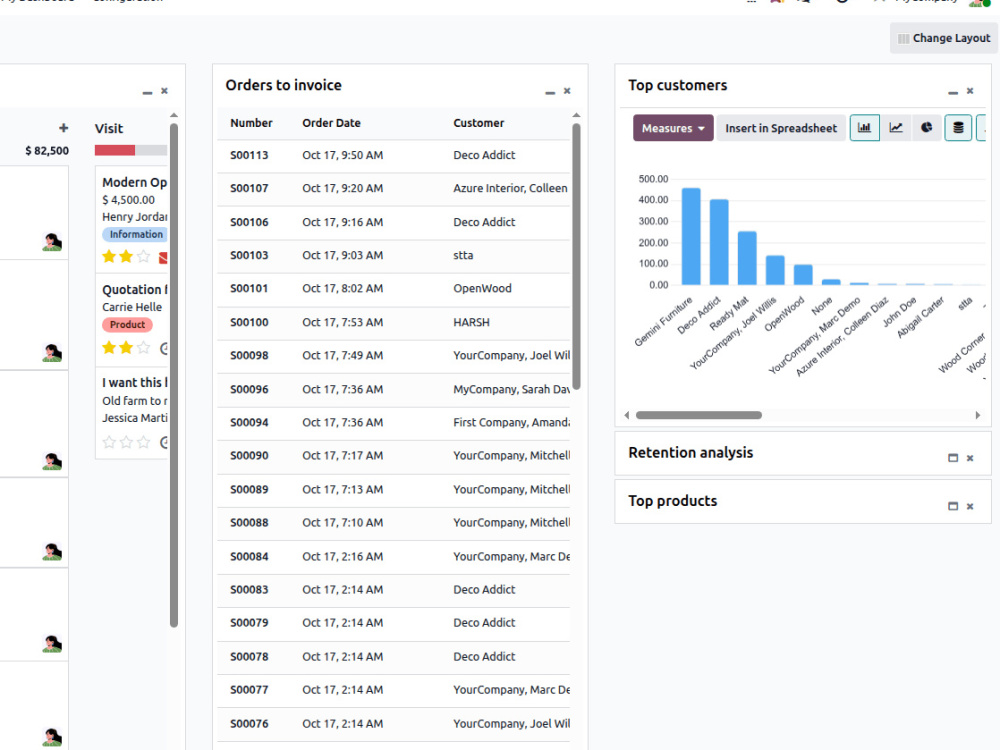This screenshot has height=750, width=1000.
Task: Switch Top customers to bar chart view
Action: 864,128
